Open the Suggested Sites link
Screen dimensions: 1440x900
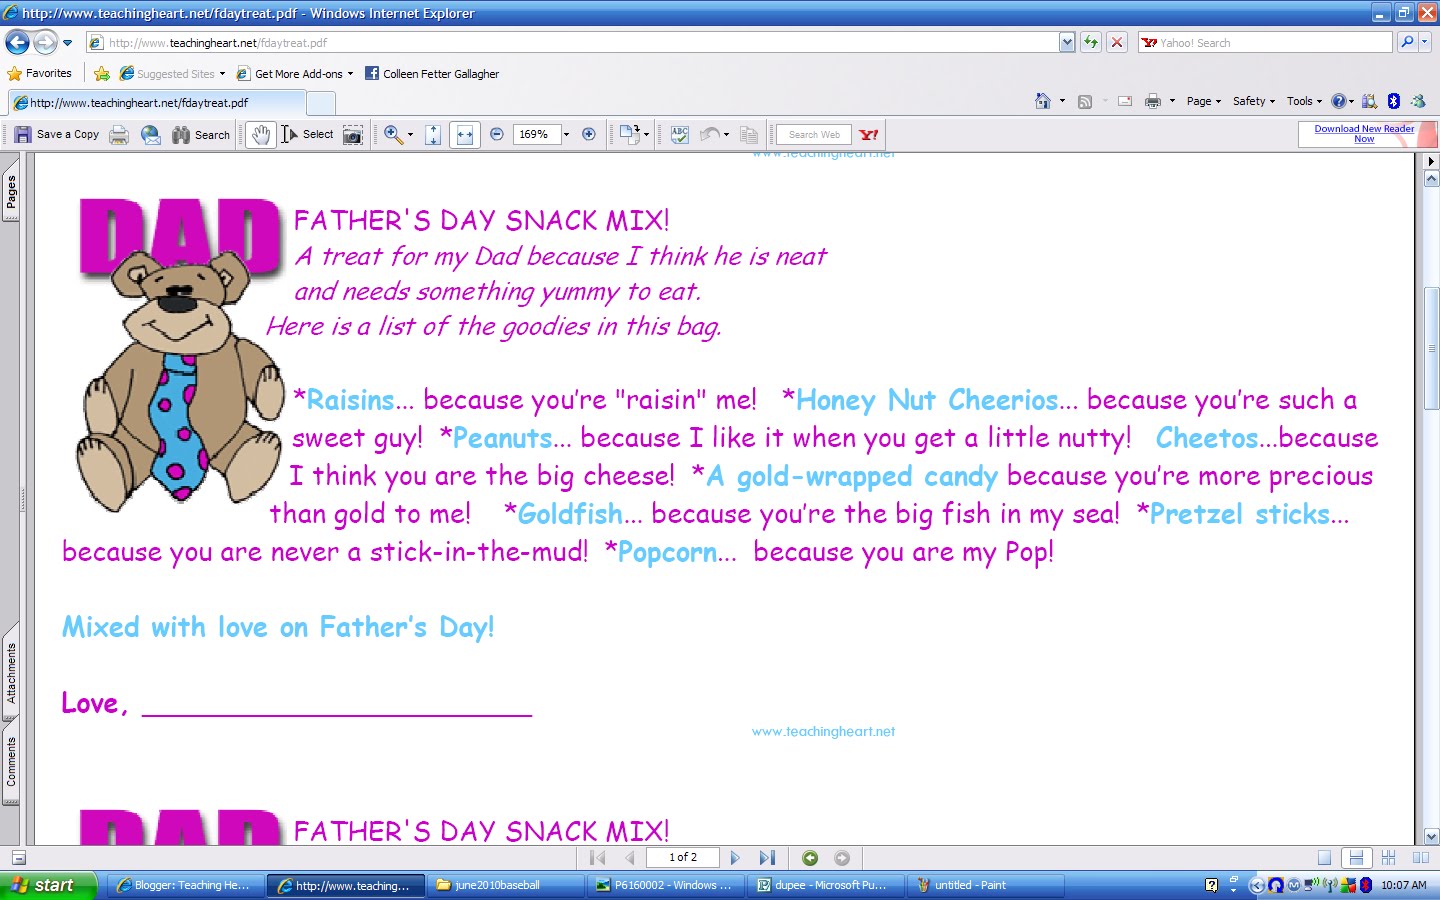172,74
